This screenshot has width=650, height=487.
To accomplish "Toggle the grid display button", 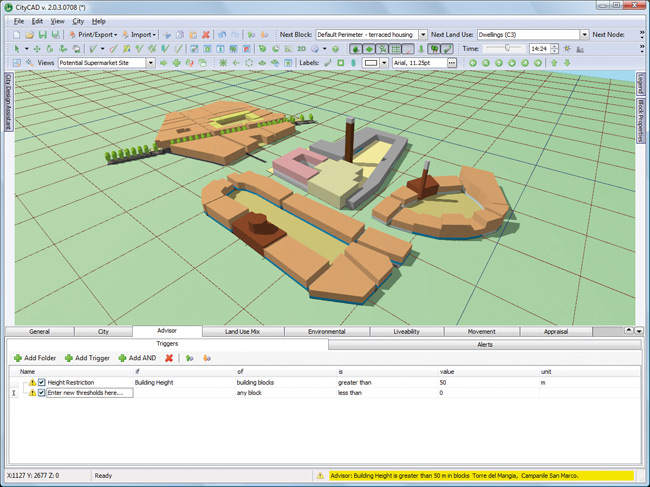I will 398,48.
